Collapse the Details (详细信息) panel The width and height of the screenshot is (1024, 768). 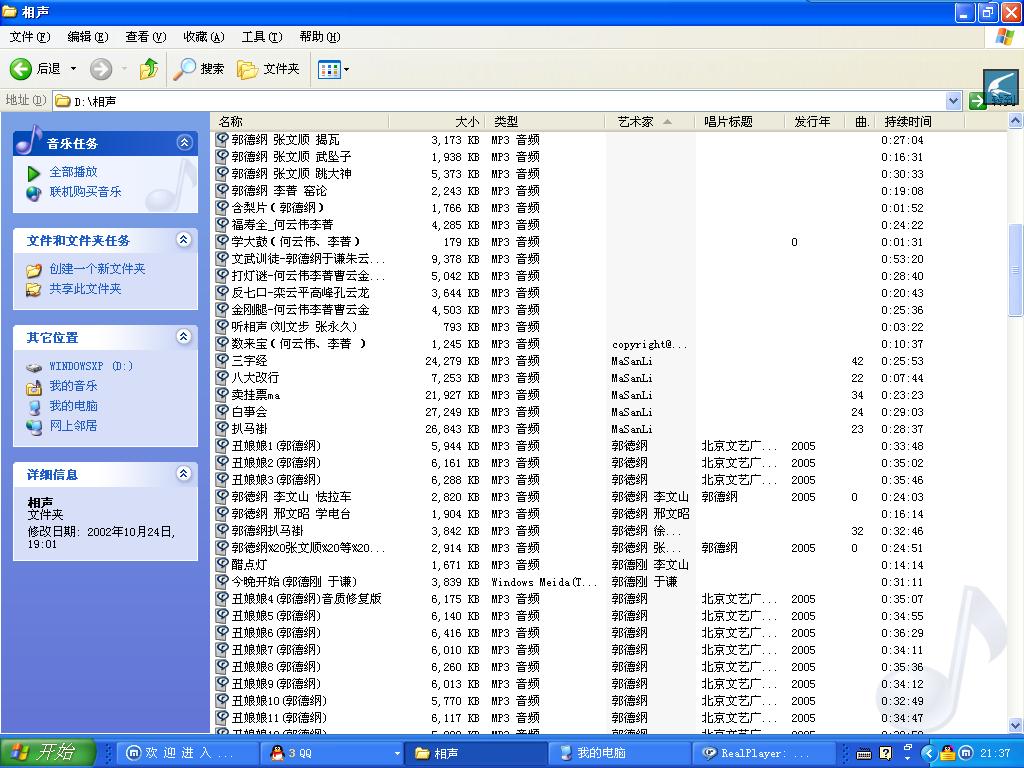tap(184, 474)
